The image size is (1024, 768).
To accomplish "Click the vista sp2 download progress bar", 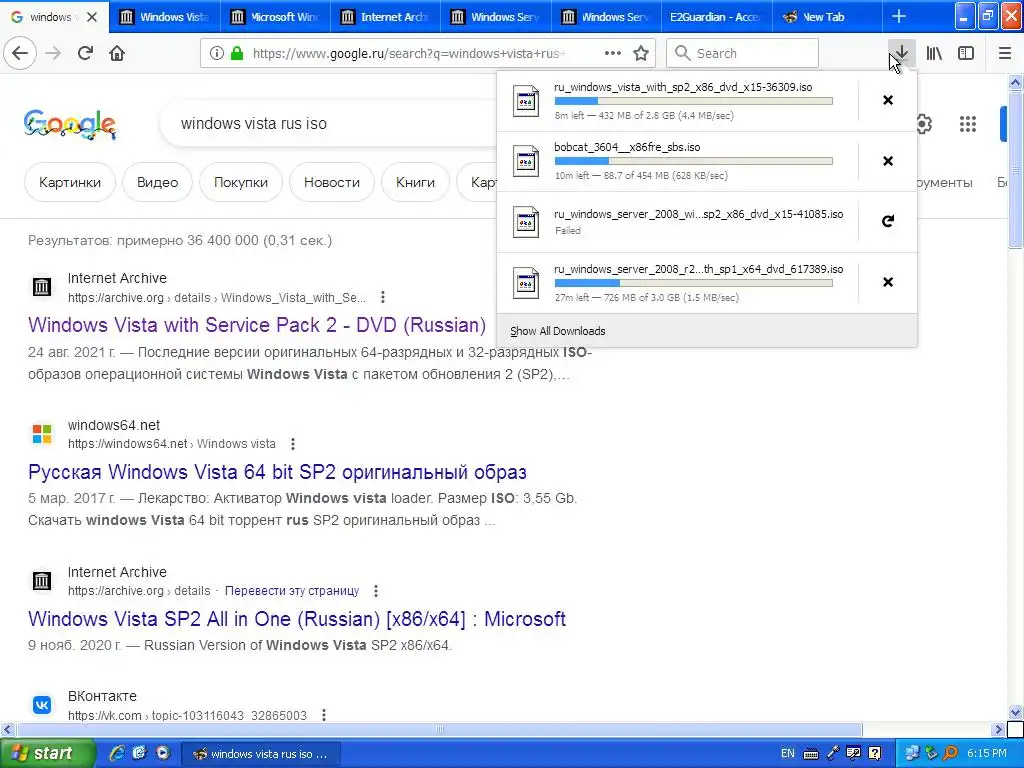I will tap(694, 101).
